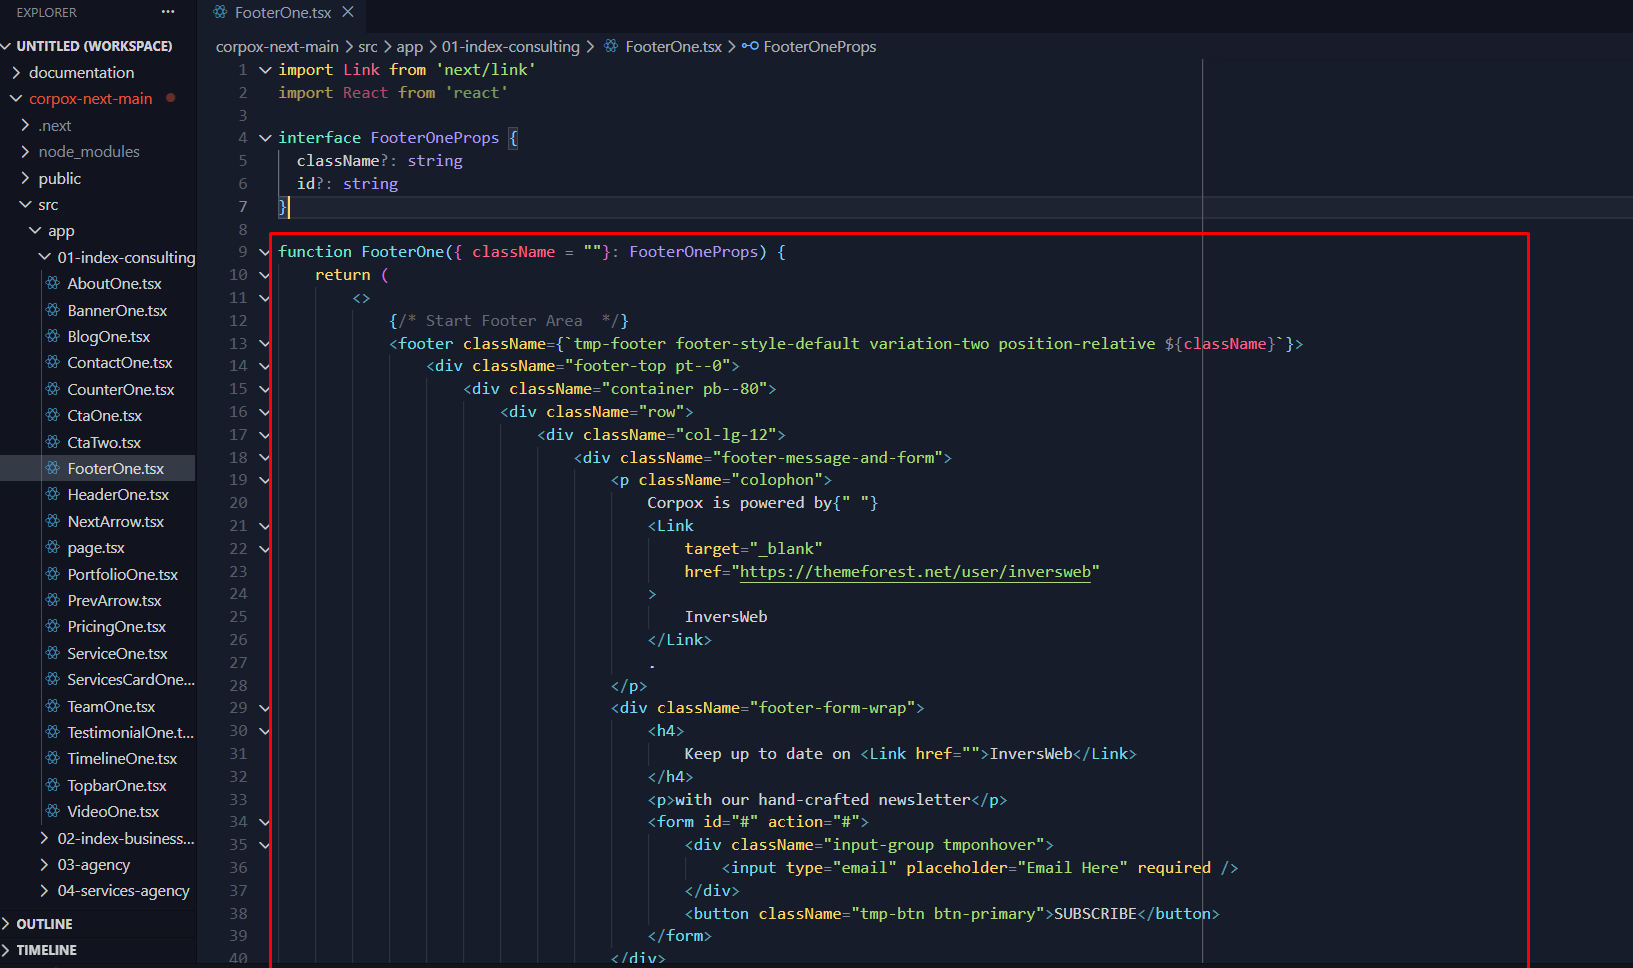This screenshot has height=968, width=1633.
Task: Open BannerOne.tsx file
Action: pyautogui.click(x=117, y=310)
